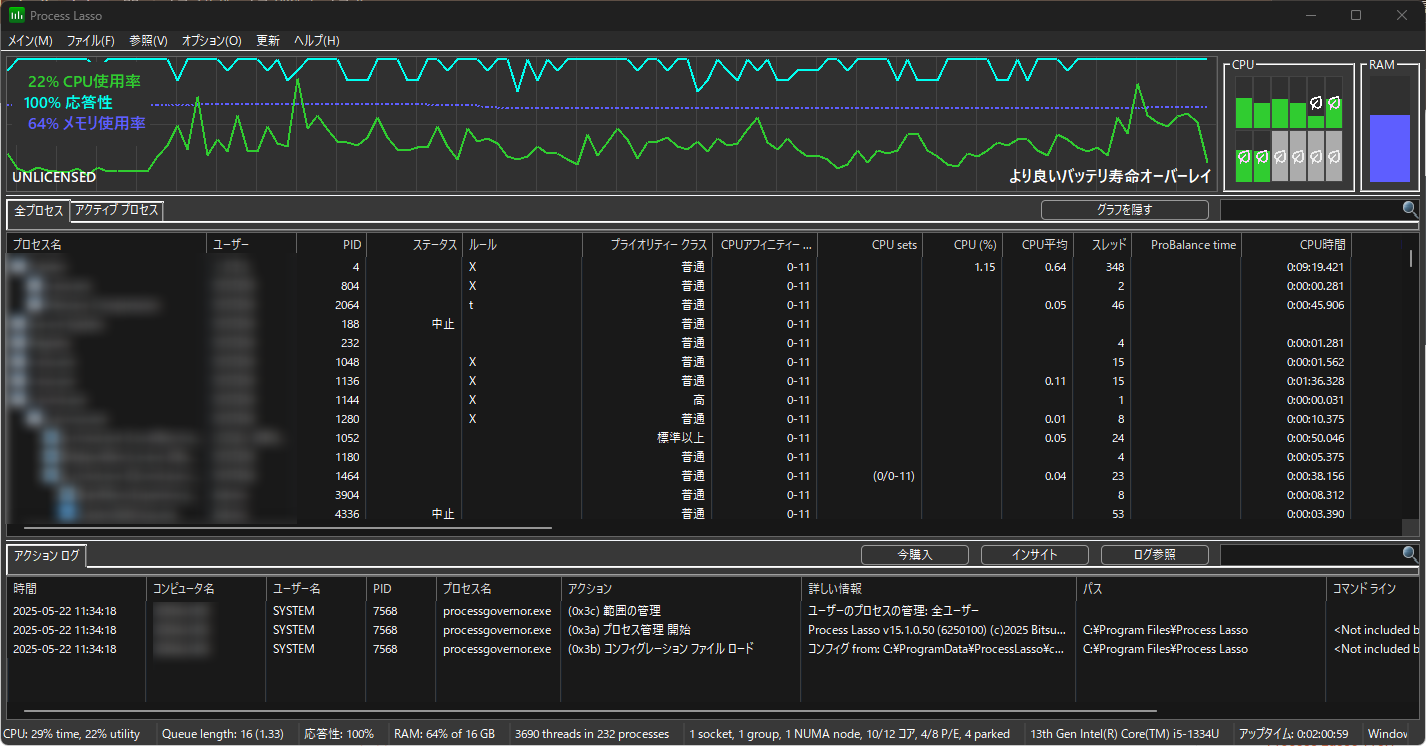Click the グラフを隠す button
Image resolution: width=1426 pixels, height=746 pixels.
point(1124,210)
